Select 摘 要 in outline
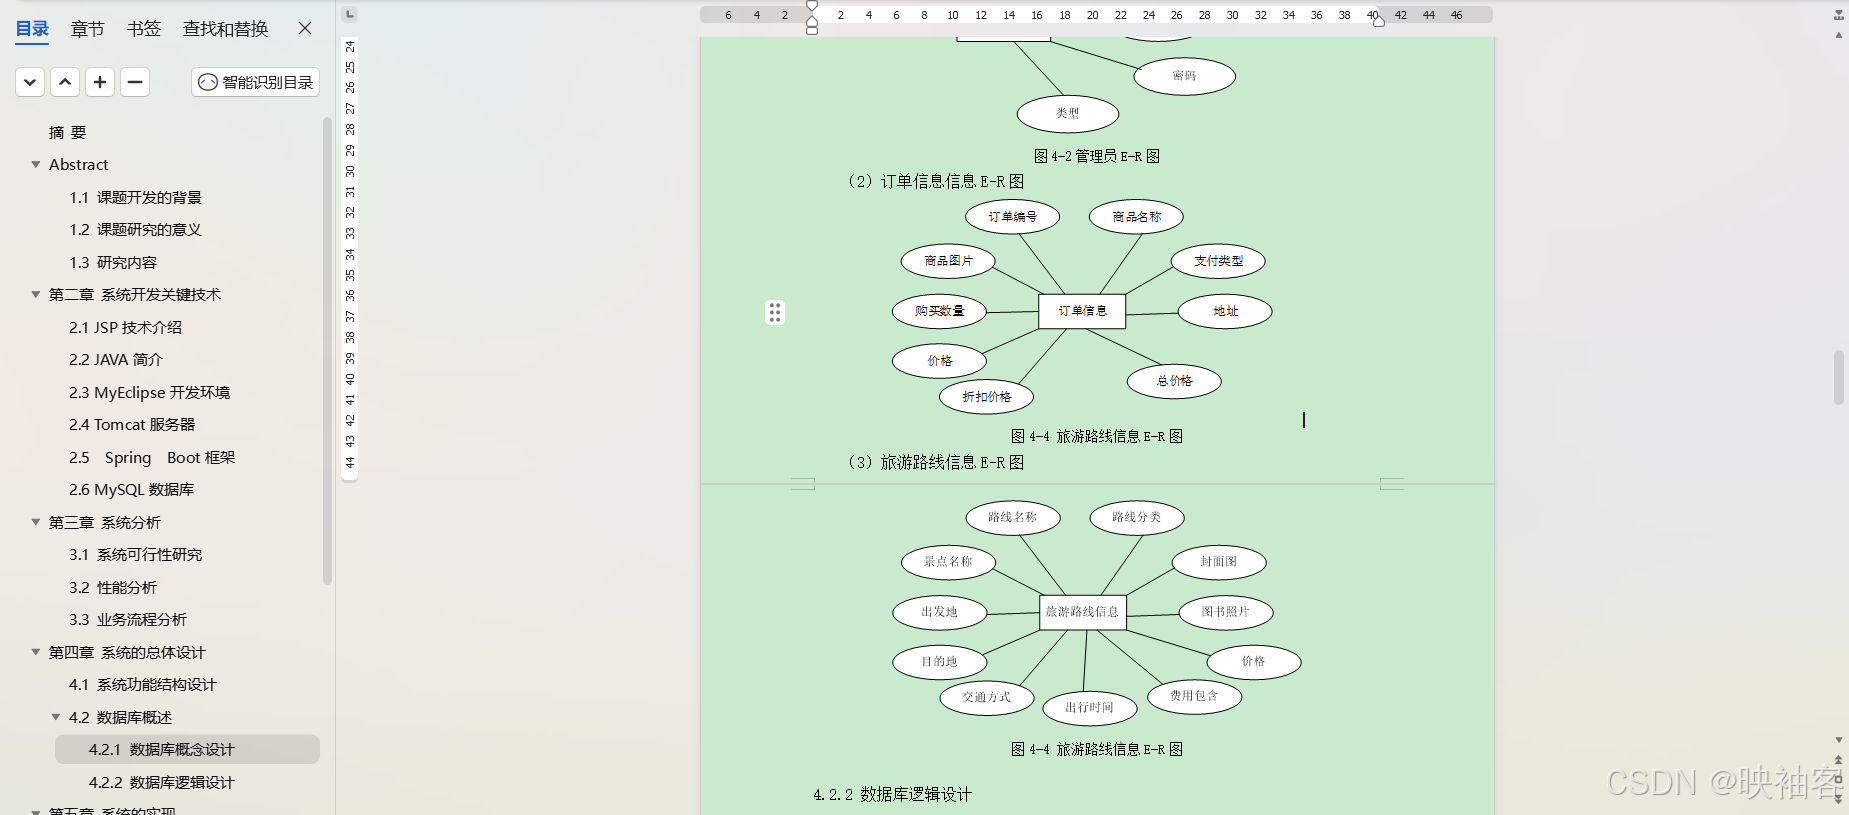The width and height of the screenshot is (1849, 815). [67, 132]
